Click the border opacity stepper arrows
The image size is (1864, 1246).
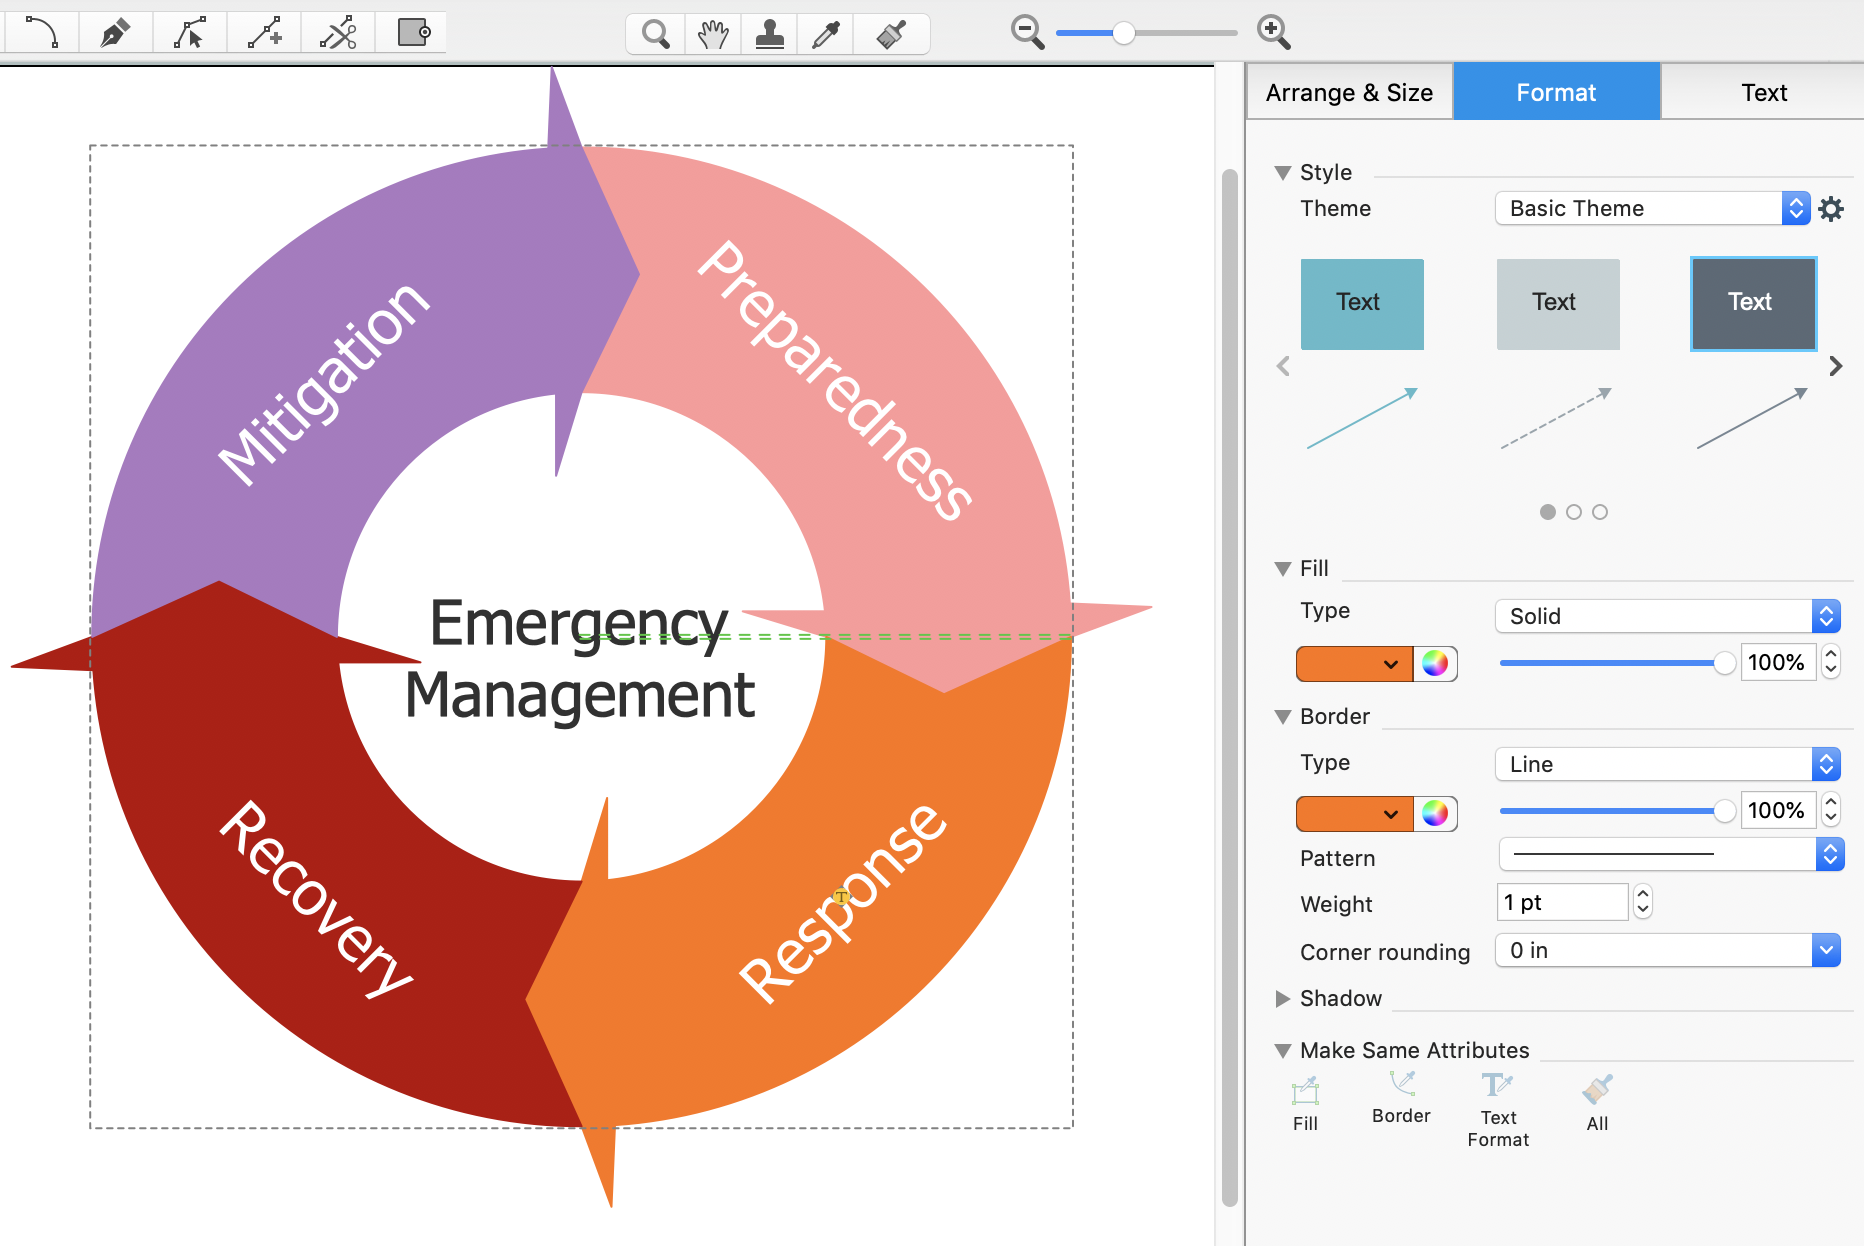[x=1831, y=810]
